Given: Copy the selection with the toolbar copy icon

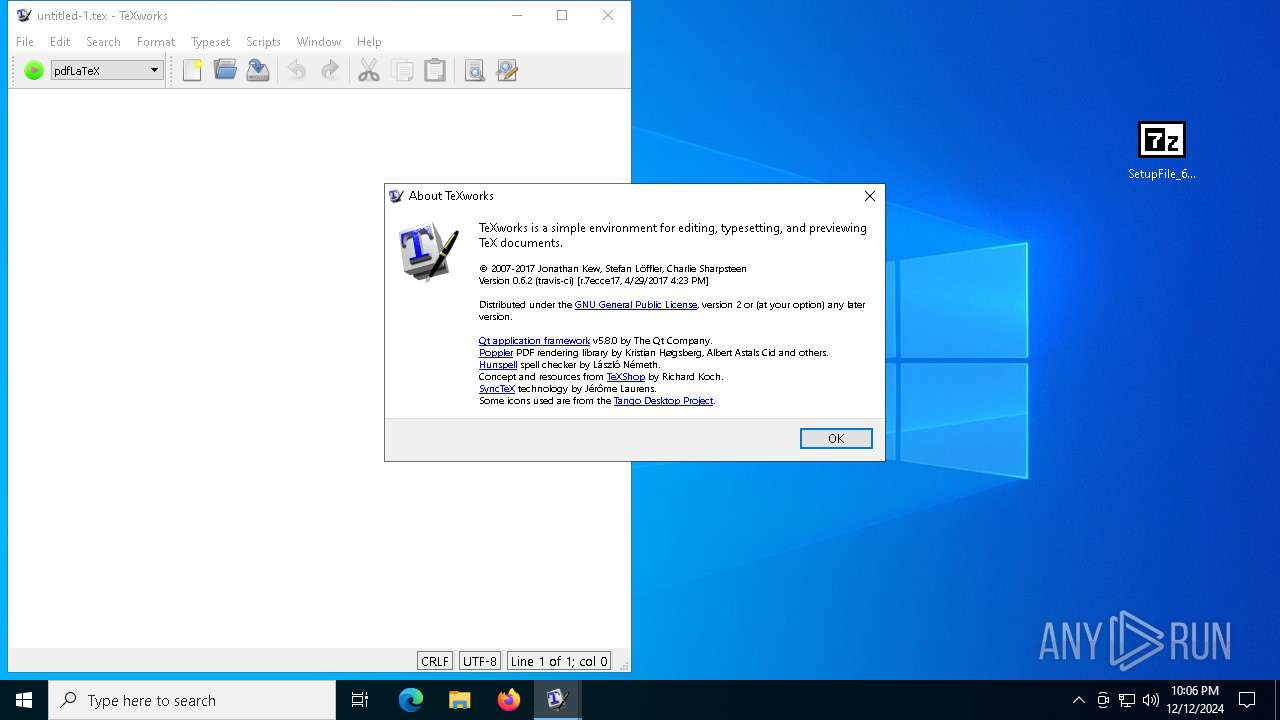Looking at the screenshot, I should (x=402, y=70).
